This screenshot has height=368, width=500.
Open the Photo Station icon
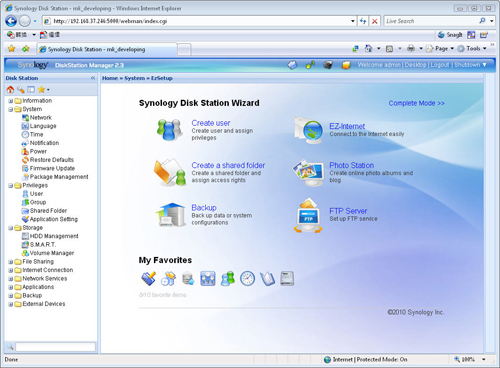[x=308, y=173]
